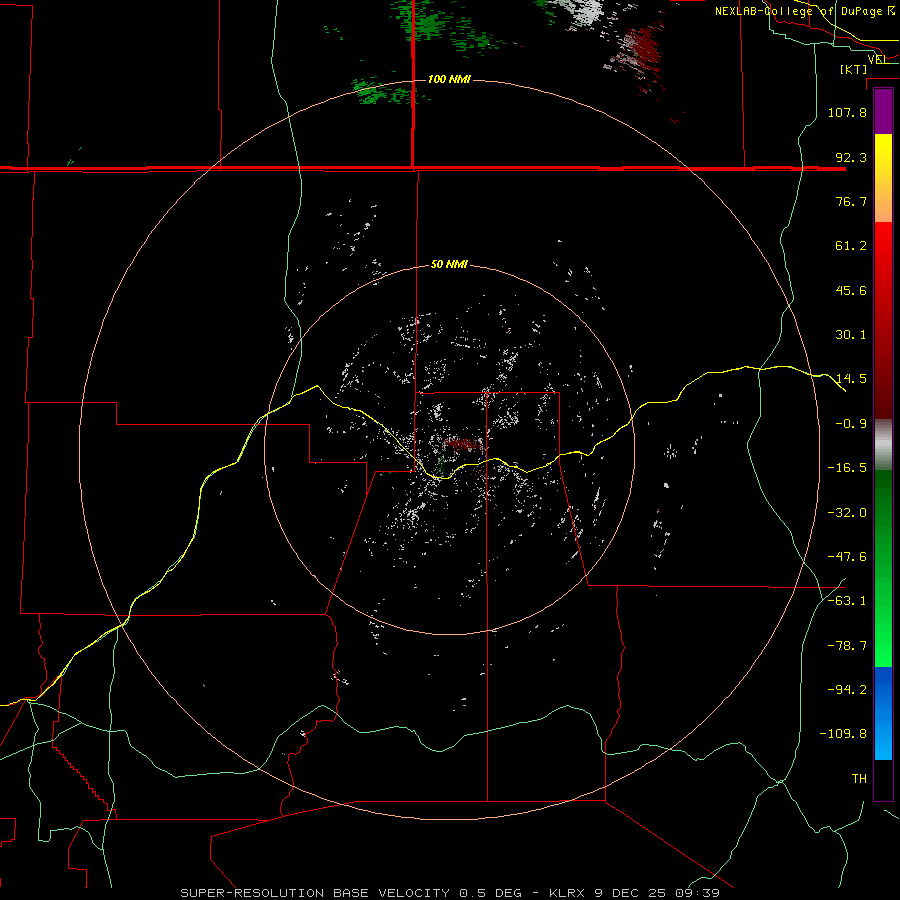
Task: Click the red outbound velocity patch near radar center
Action: [x=464, y=444]
